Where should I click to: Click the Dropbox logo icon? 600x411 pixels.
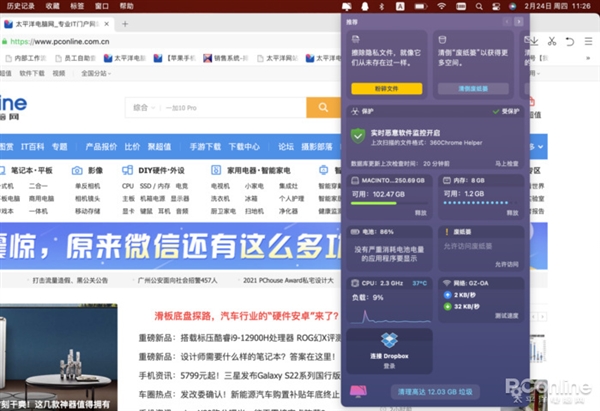click(390, 340)
